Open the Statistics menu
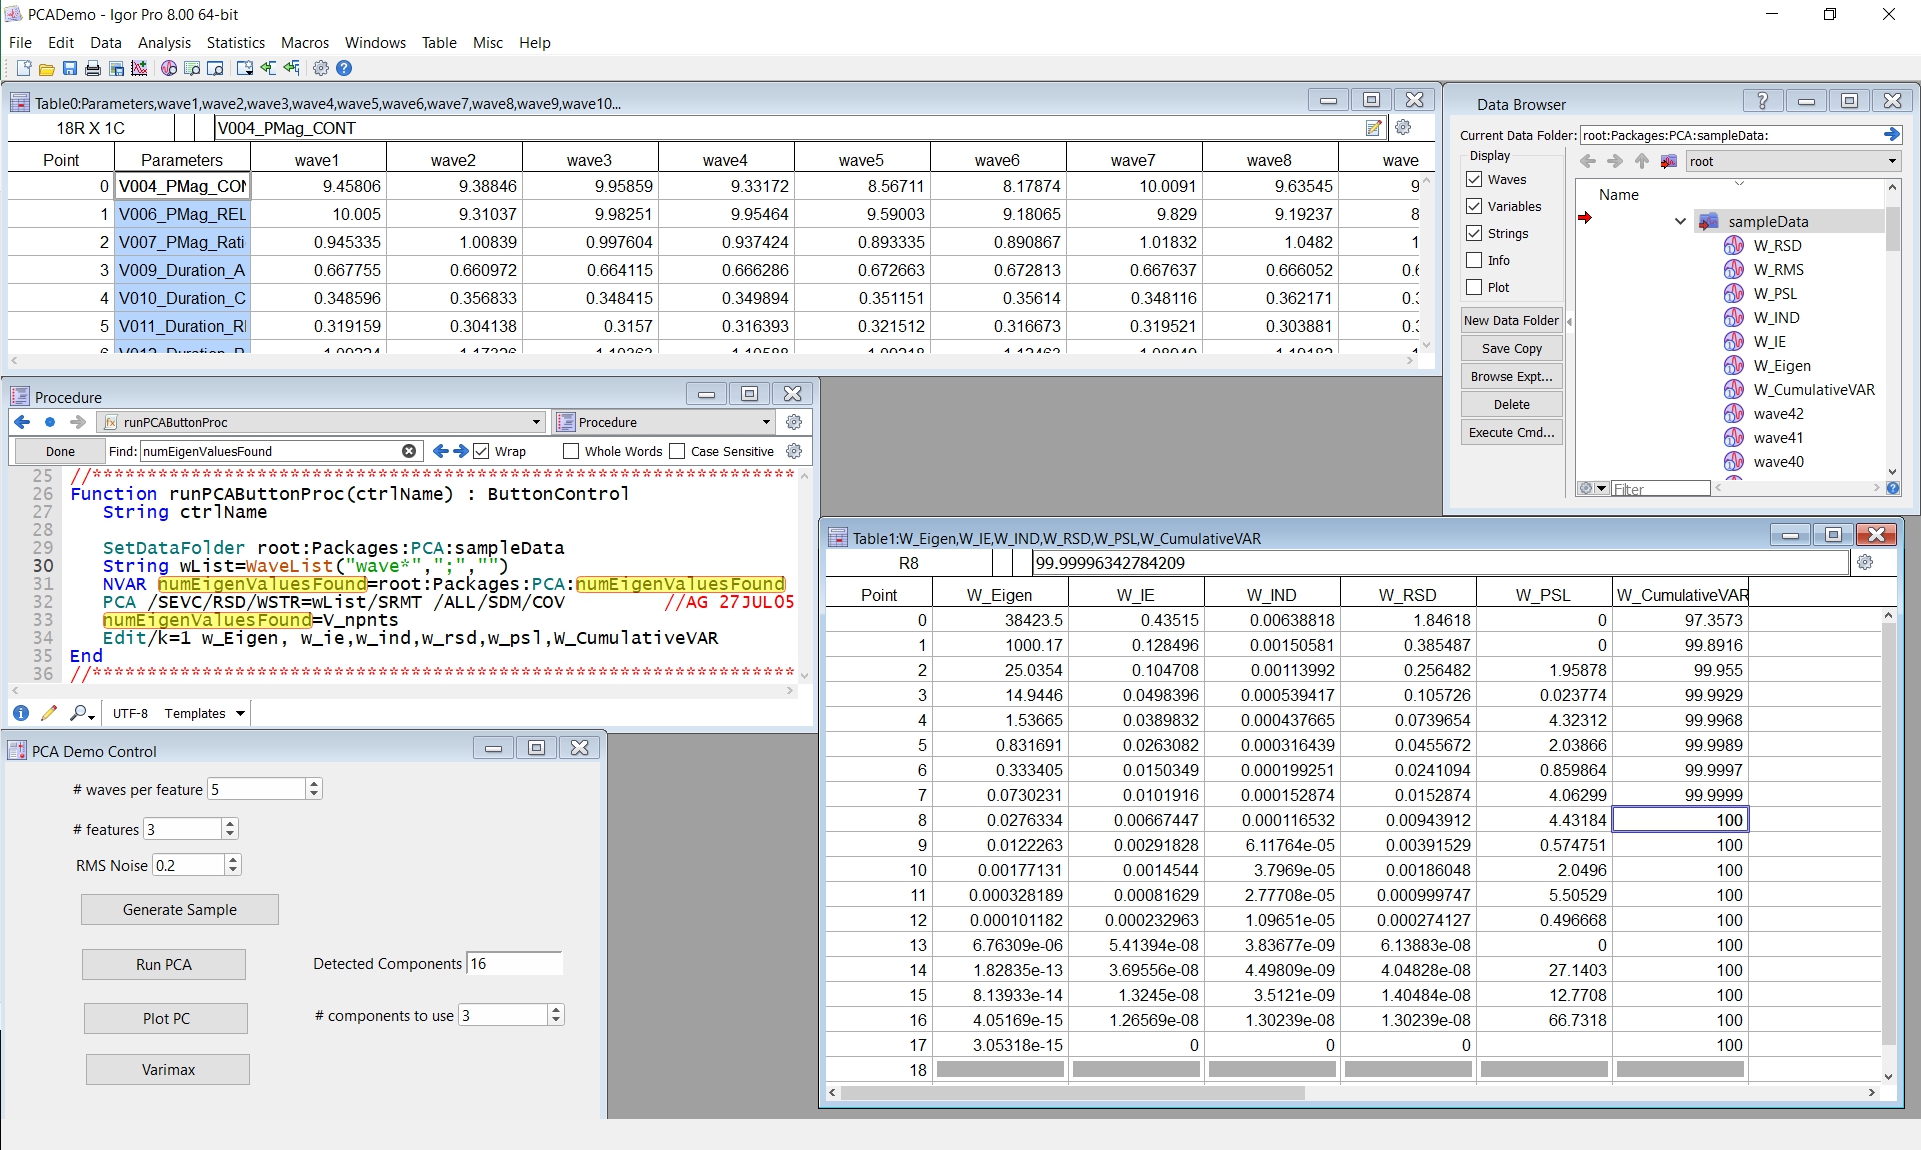 [235, 42]
